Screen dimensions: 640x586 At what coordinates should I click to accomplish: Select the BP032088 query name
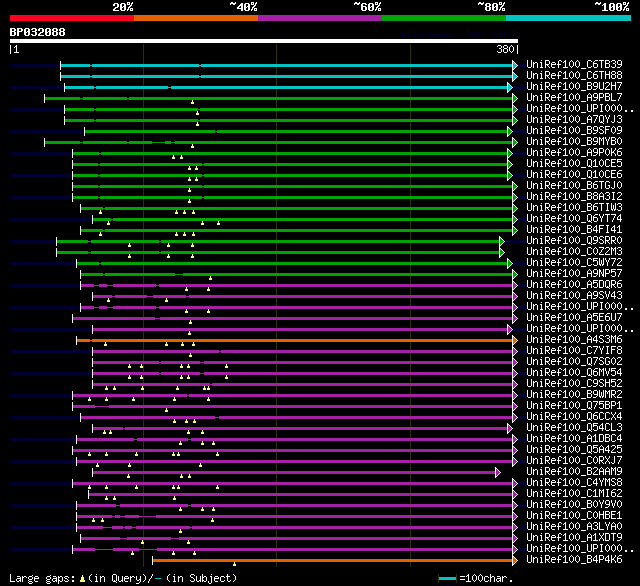point(38,32)
